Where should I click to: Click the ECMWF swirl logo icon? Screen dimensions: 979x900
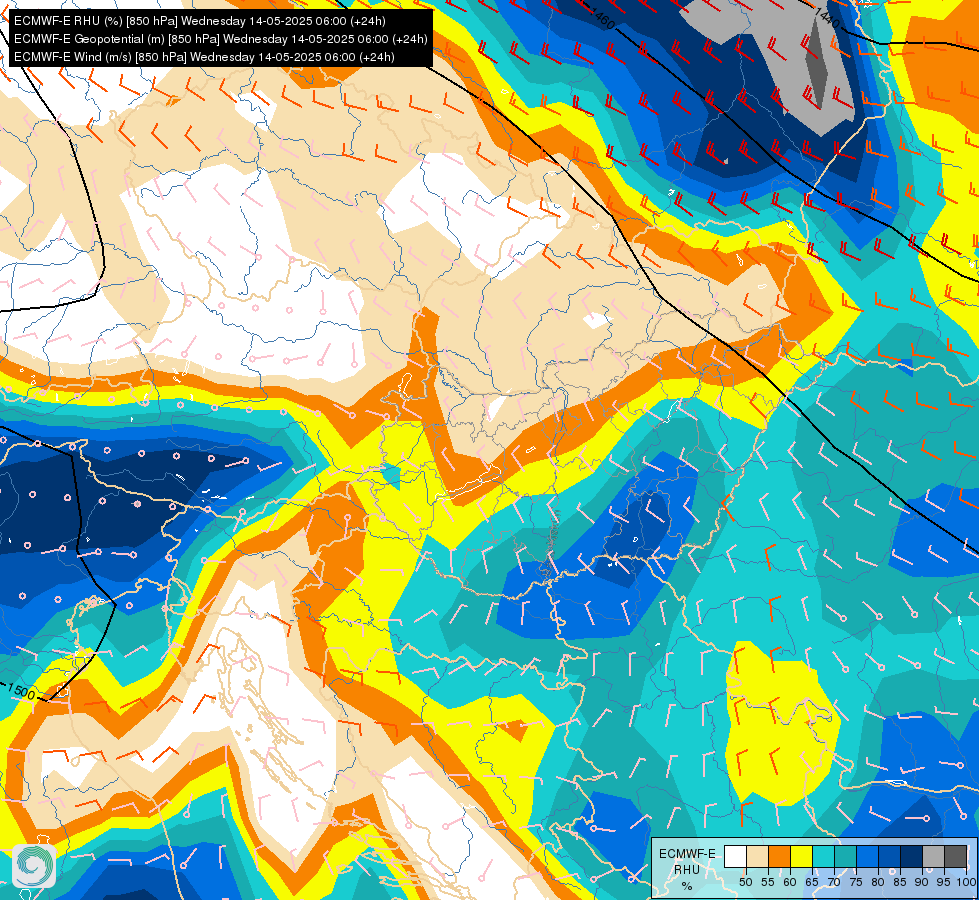tap(34, 866)
